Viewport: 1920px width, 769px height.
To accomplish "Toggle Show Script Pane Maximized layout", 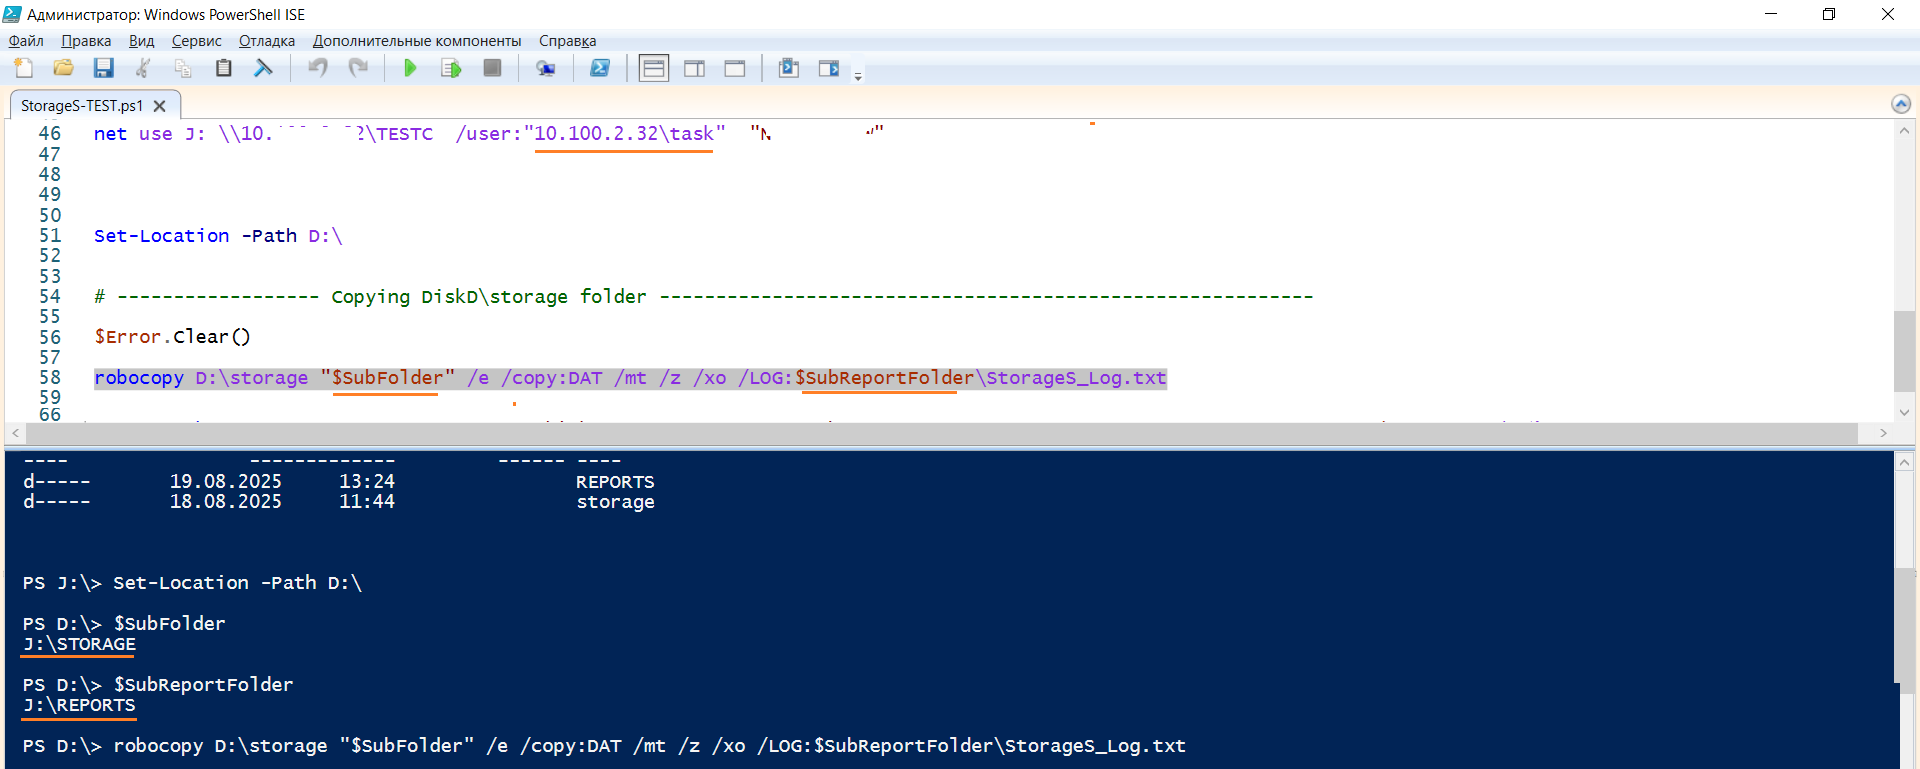I will [735, 68].
